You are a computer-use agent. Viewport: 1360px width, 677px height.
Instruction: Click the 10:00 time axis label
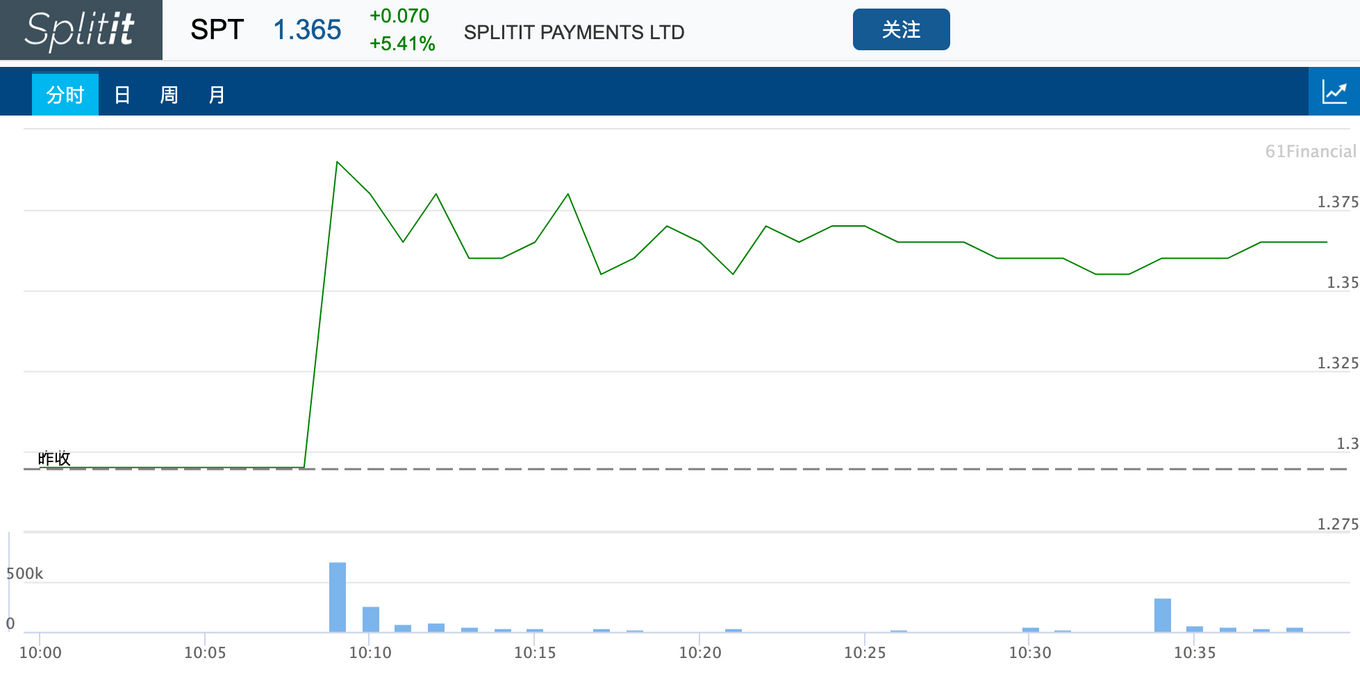(40, 652)
